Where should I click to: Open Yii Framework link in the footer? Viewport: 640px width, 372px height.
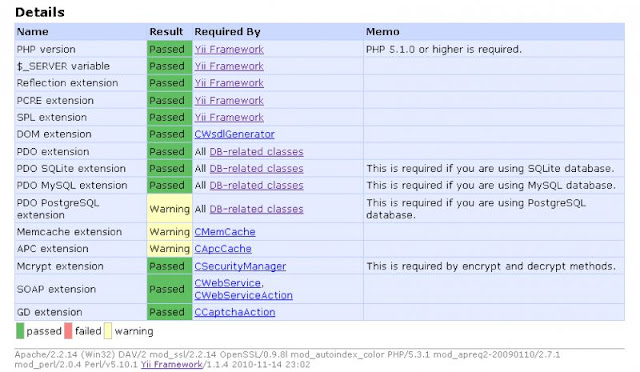click(x=171, y=364)
